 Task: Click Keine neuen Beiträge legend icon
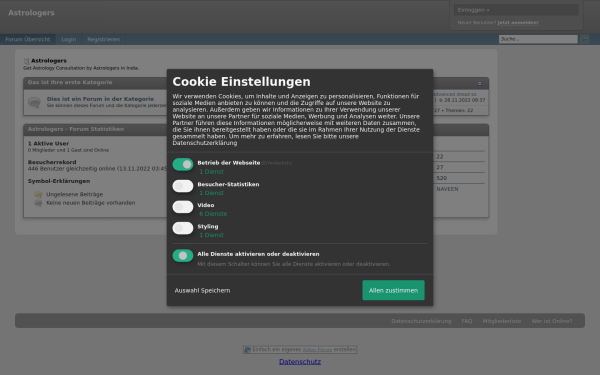[x=38, y=203]
